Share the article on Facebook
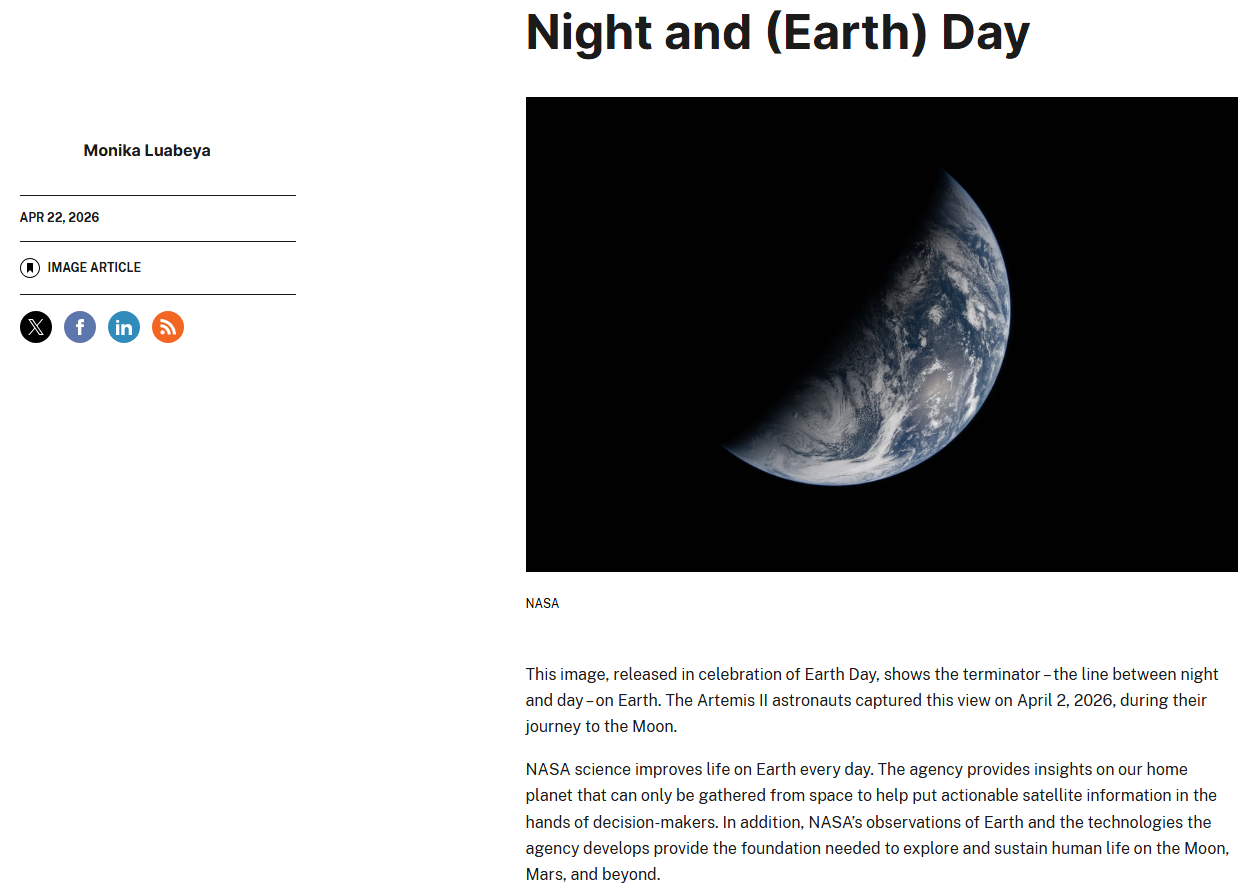 tap(80, 327)
